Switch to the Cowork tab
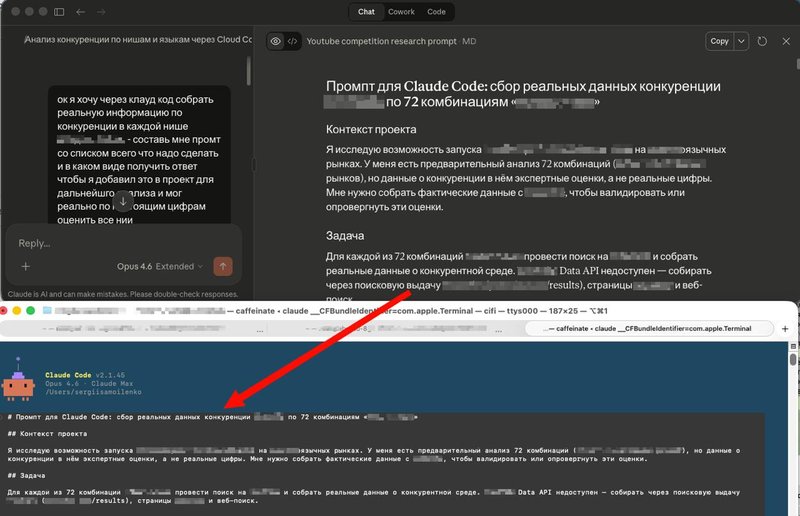Image resolution: width=800 pixels, height=516 pixels. [x=401, y=12]
